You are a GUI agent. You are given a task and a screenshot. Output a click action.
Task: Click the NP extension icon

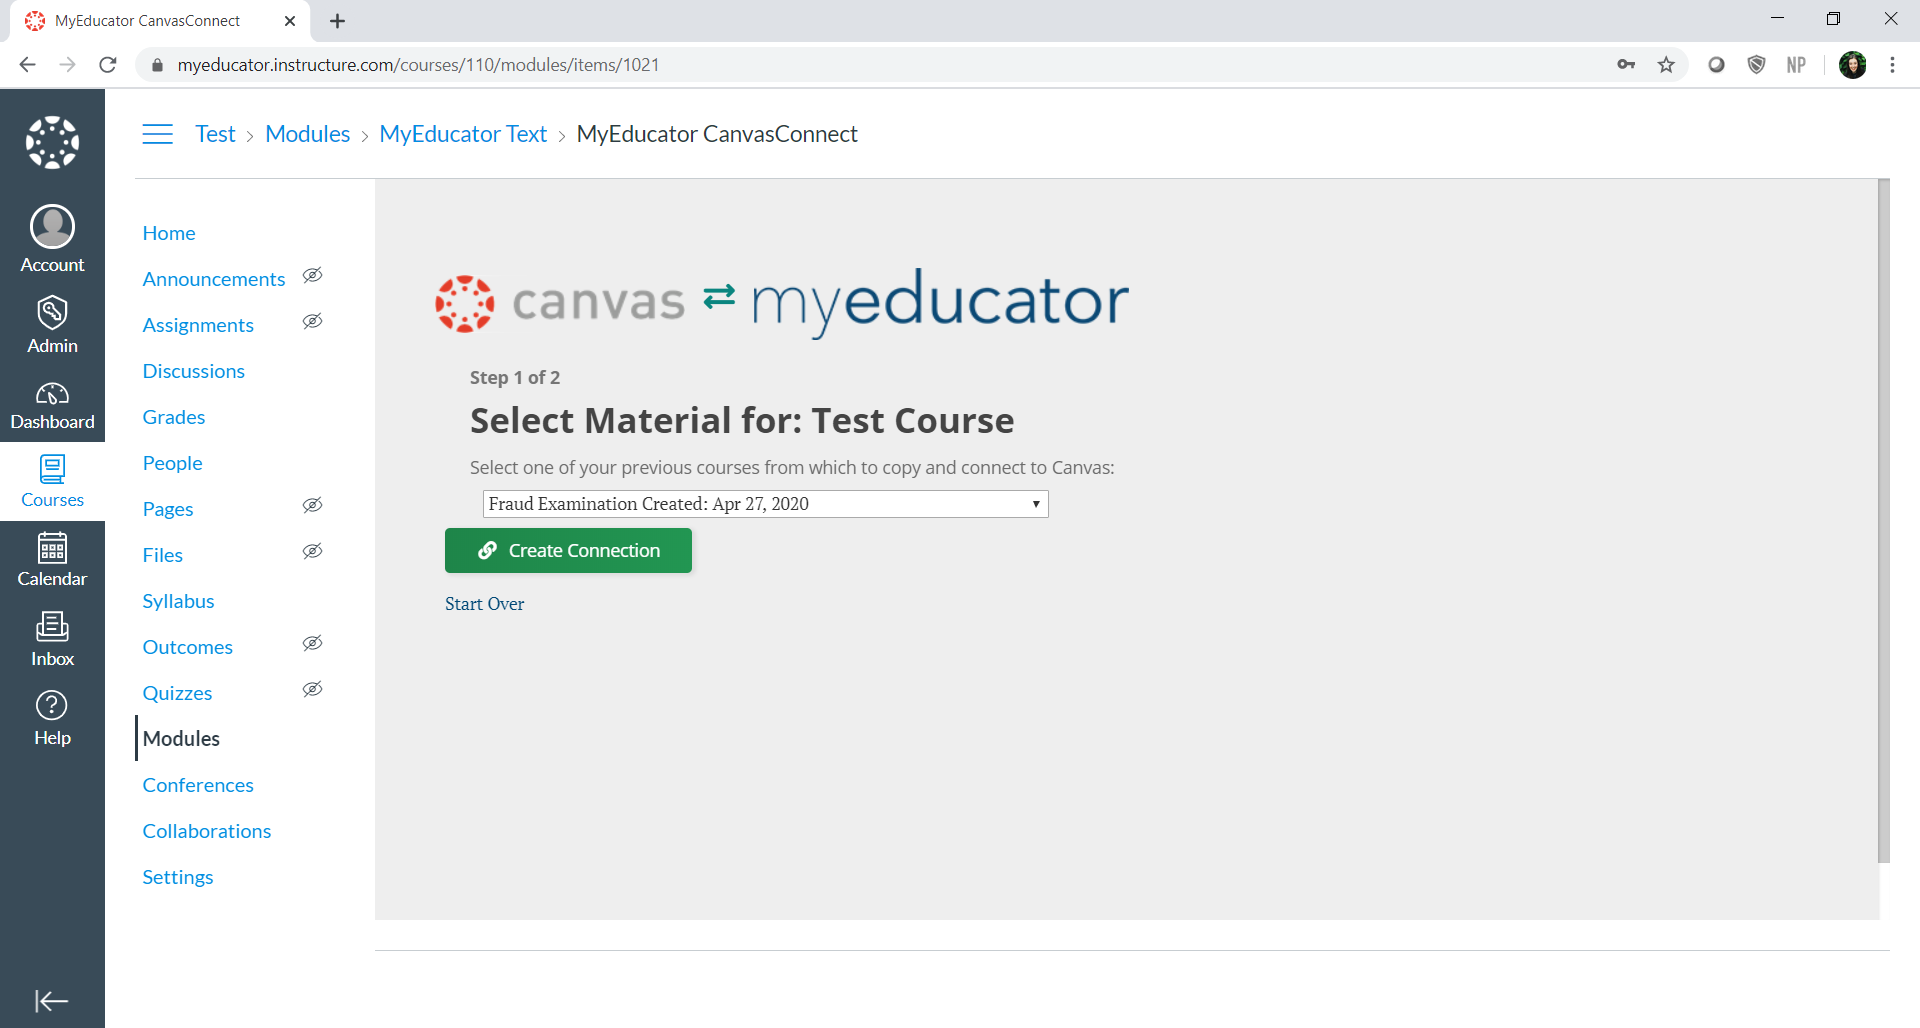tap(1796, 65)
